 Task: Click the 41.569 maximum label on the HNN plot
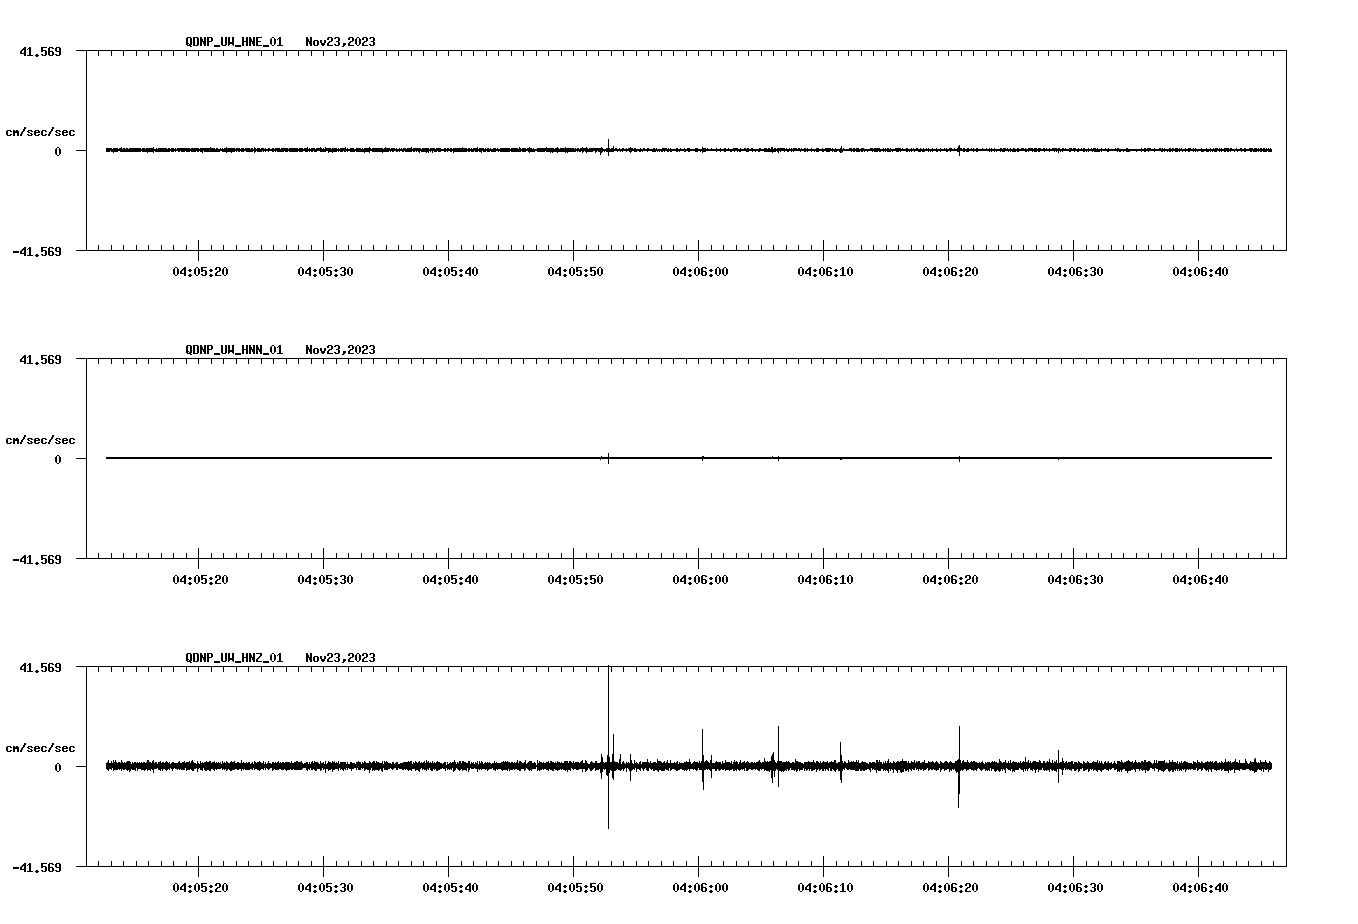[40, 359]
